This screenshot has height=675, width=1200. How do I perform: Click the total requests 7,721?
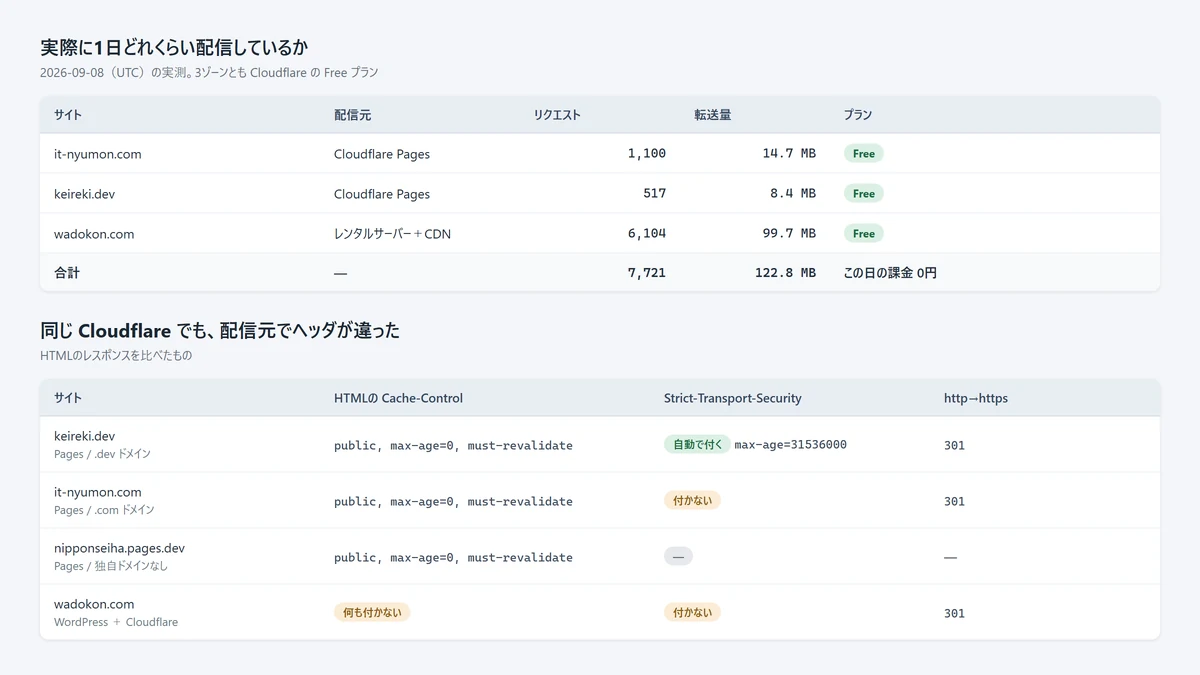pyautogui.click(x=647, y=273)
